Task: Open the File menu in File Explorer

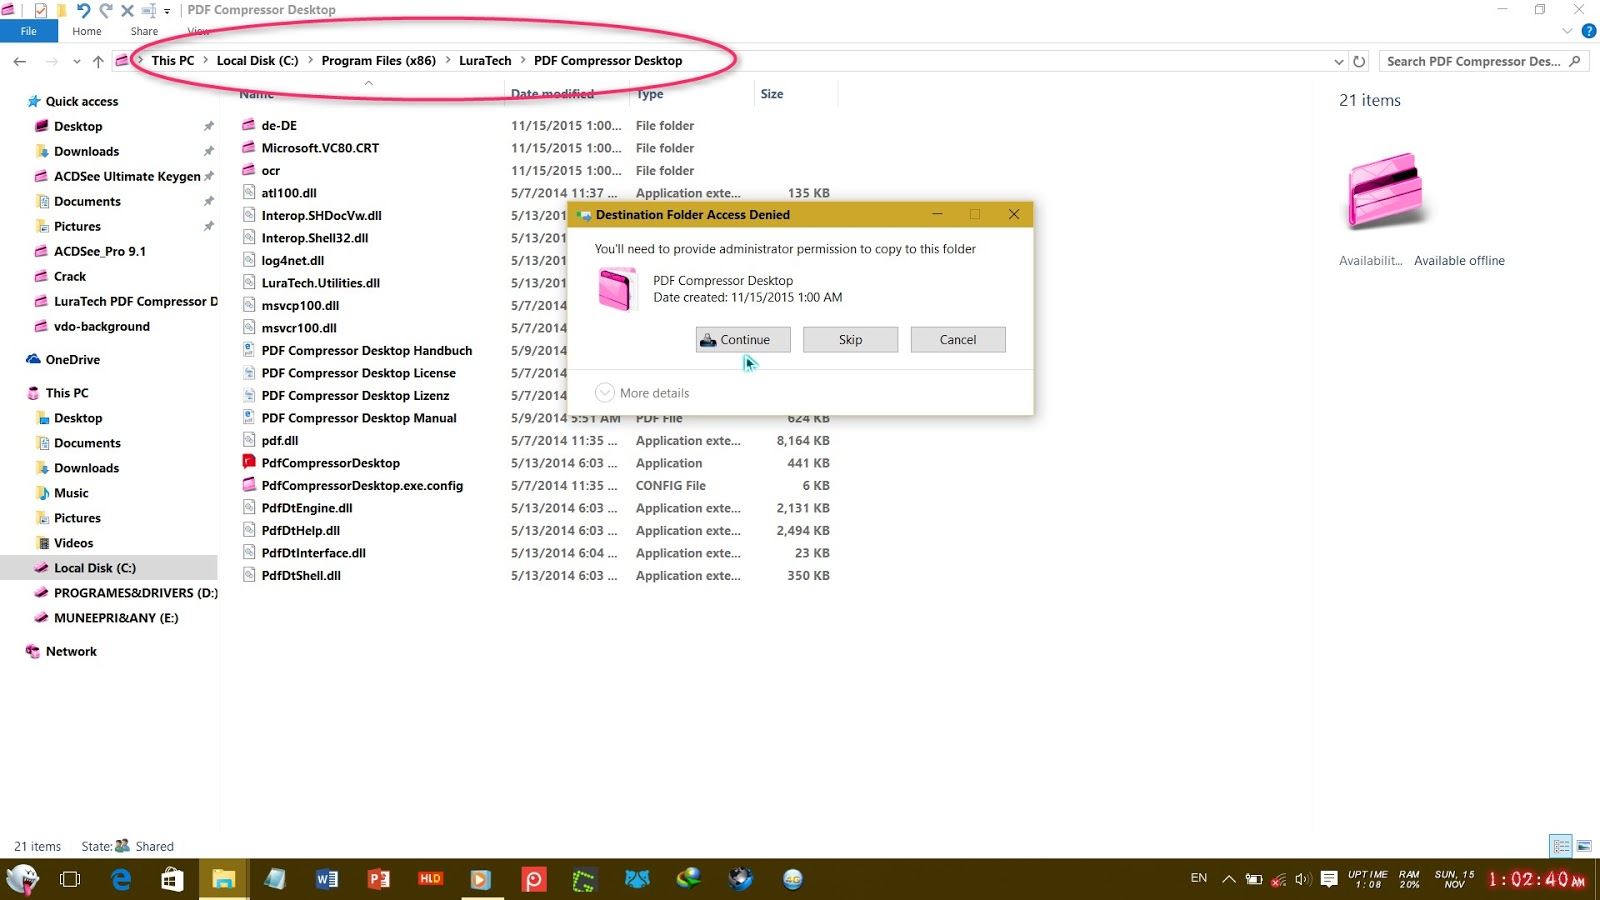Action: pos(29,31)
